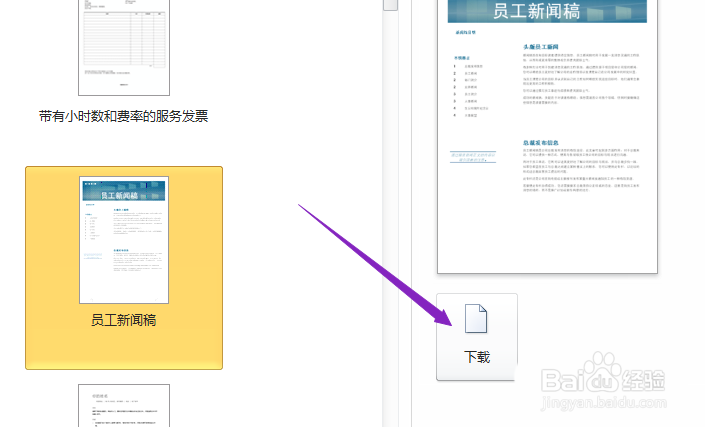Select the 员工新闻稿 template thumbnail
Viewport: 705px width, 427px height.
124,240
